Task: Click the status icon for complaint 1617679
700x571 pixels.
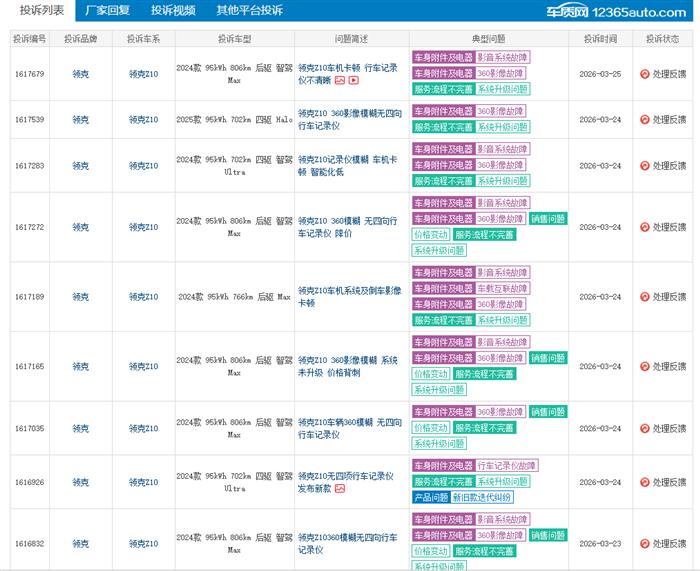Action: [x=644, y=74]
